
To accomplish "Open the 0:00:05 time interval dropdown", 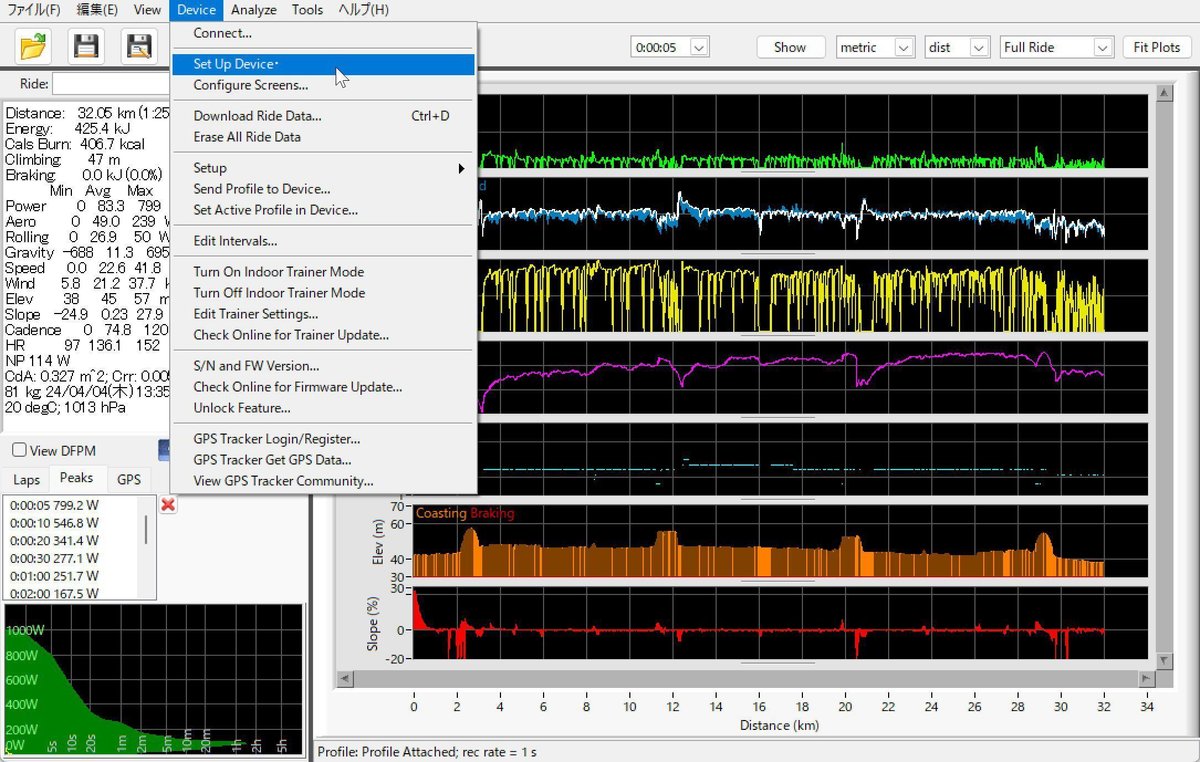I will (699, 47).
